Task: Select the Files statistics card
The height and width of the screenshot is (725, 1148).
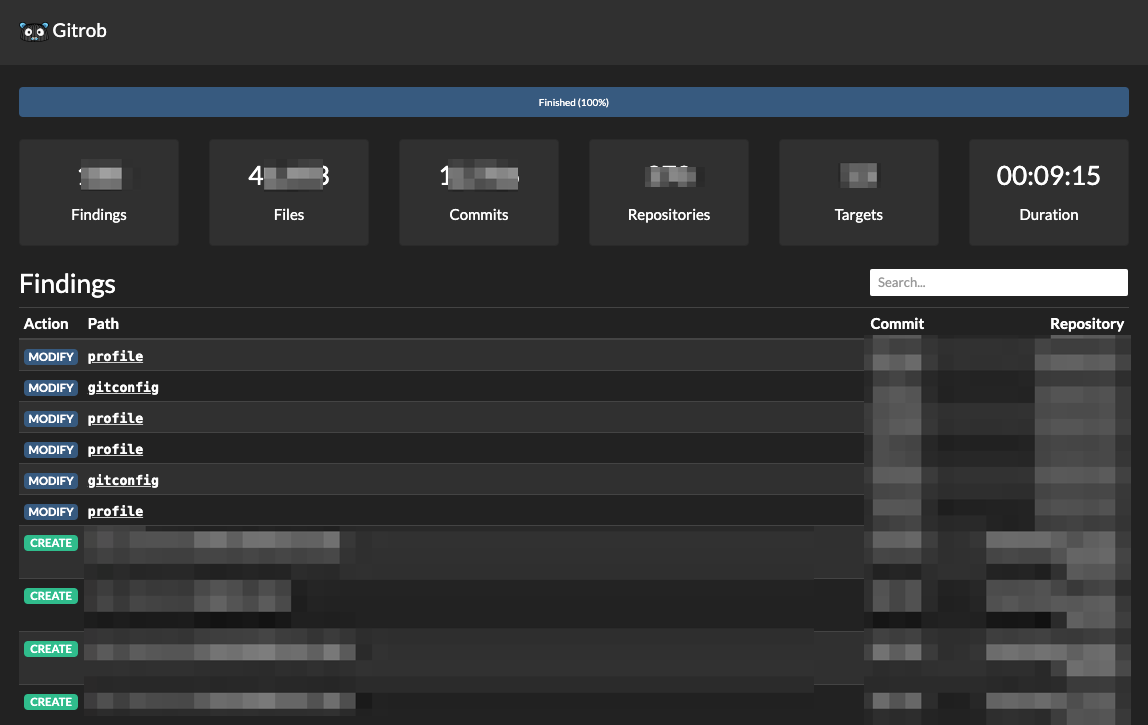Action: click(288, 193)
